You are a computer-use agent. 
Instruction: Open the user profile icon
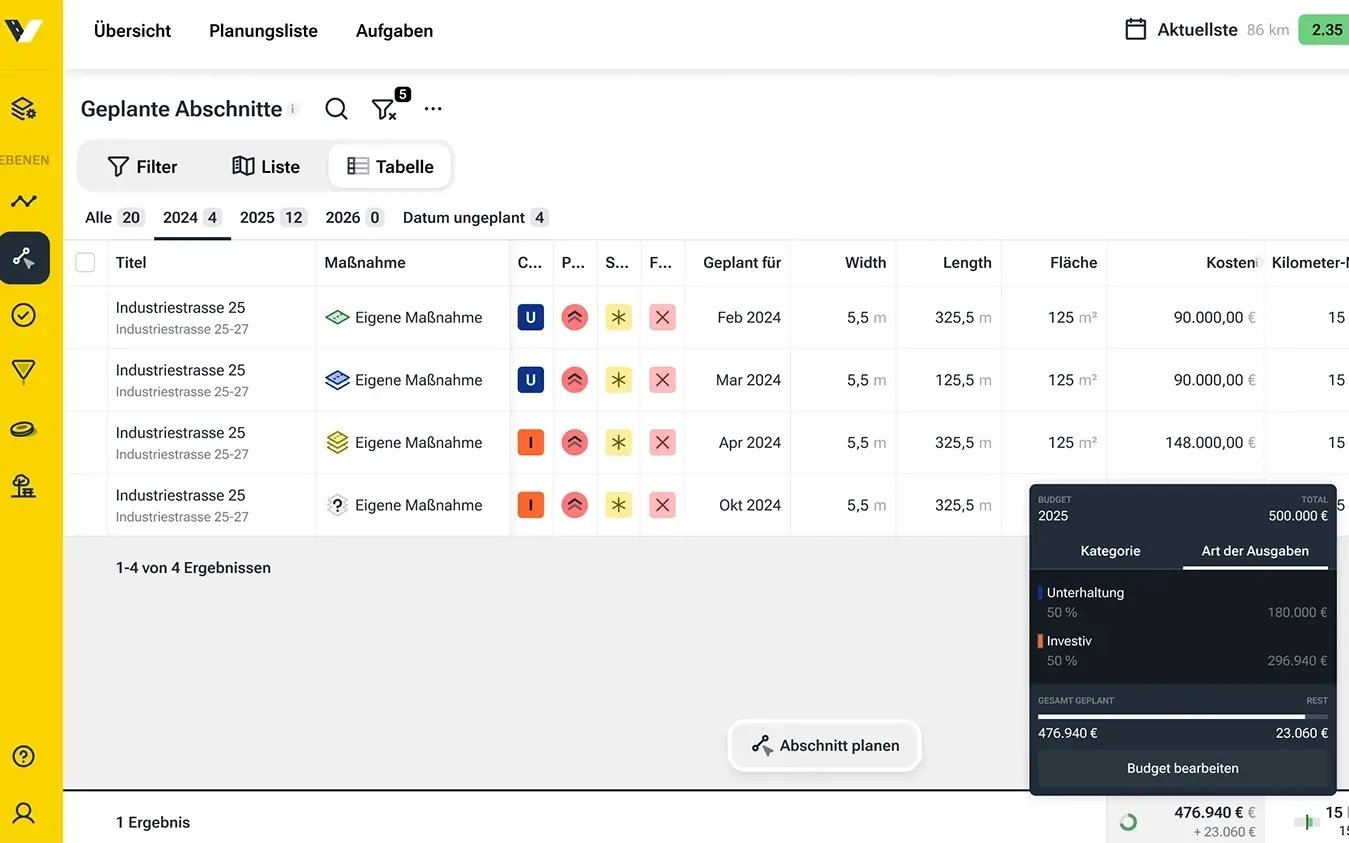(24, 812)
